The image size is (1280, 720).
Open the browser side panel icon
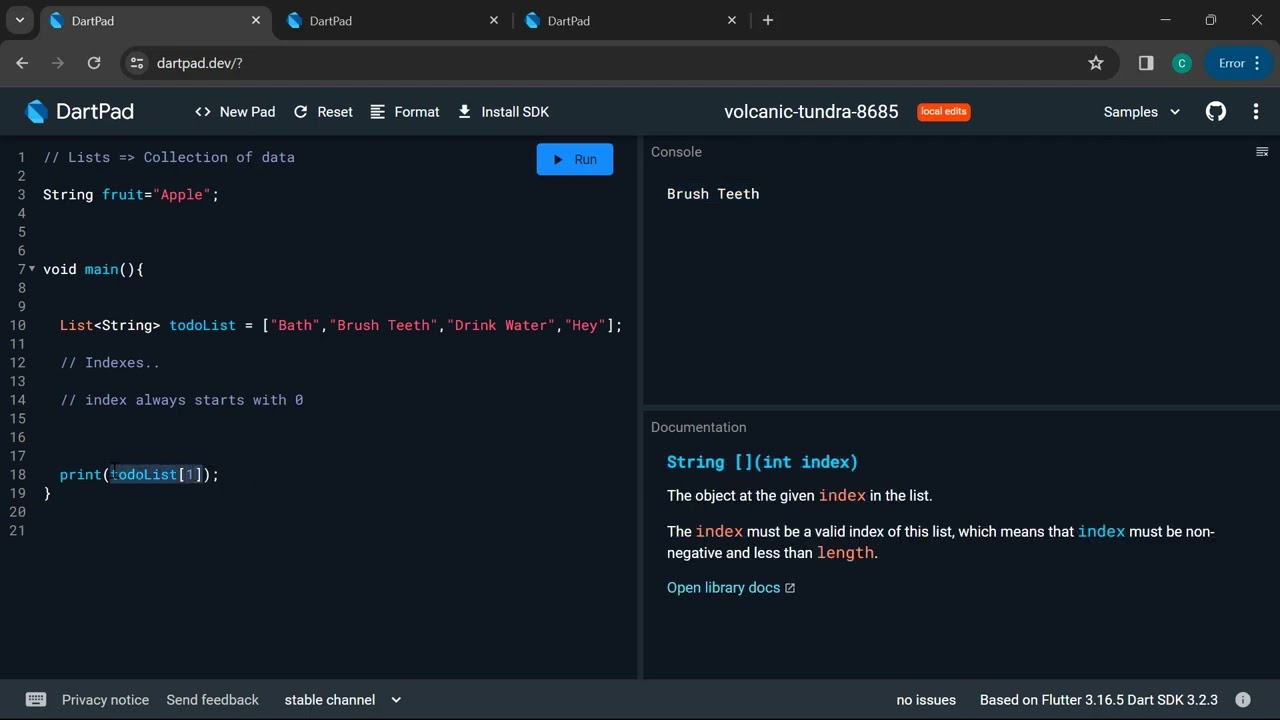(1146, 63)
